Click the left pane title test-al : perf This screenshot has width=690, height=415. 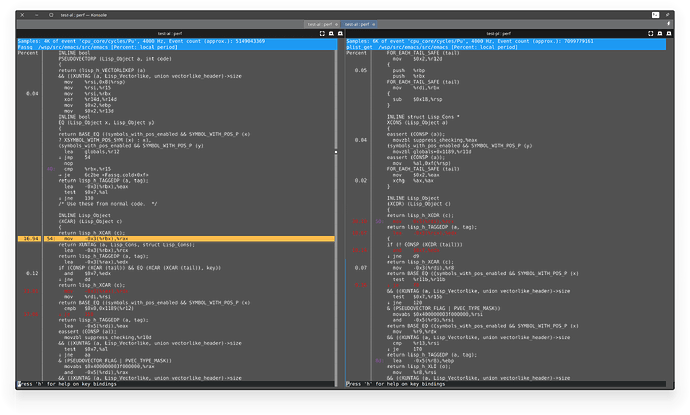pyautogui.click(x=170, y=33)
